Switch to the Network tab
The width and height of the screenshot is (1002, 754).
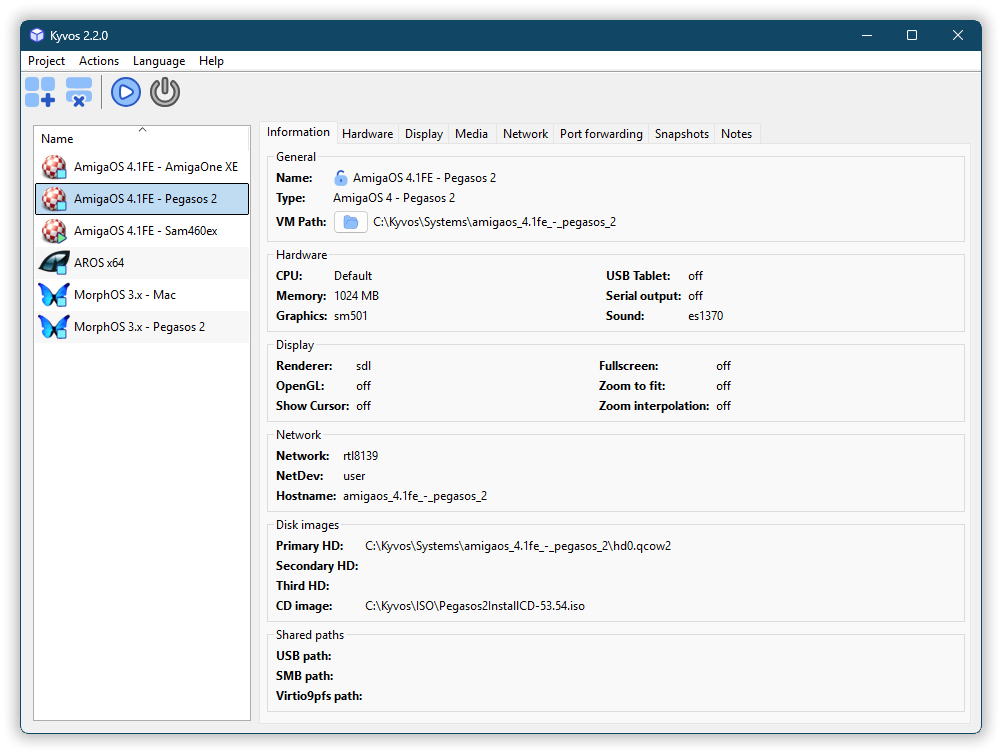tap(525, 134)
